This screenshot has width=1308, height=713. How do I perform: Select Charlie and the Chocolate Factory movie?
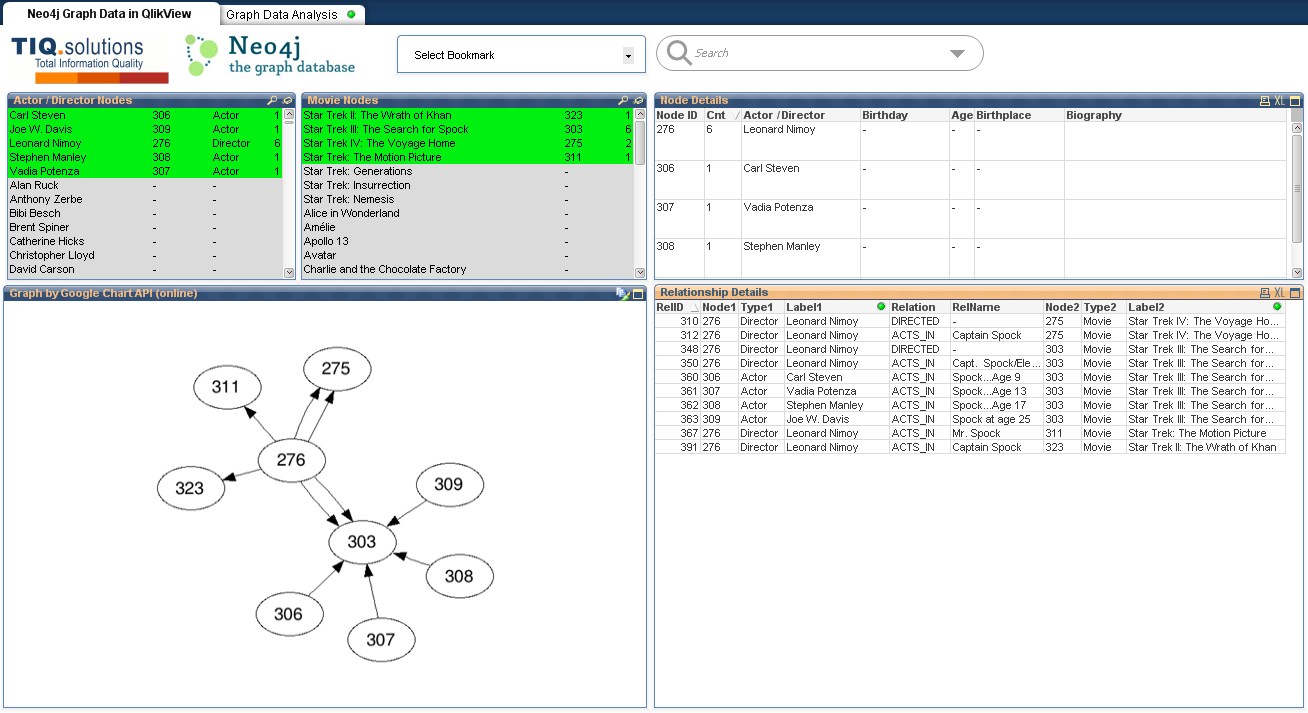coord(467,269)
